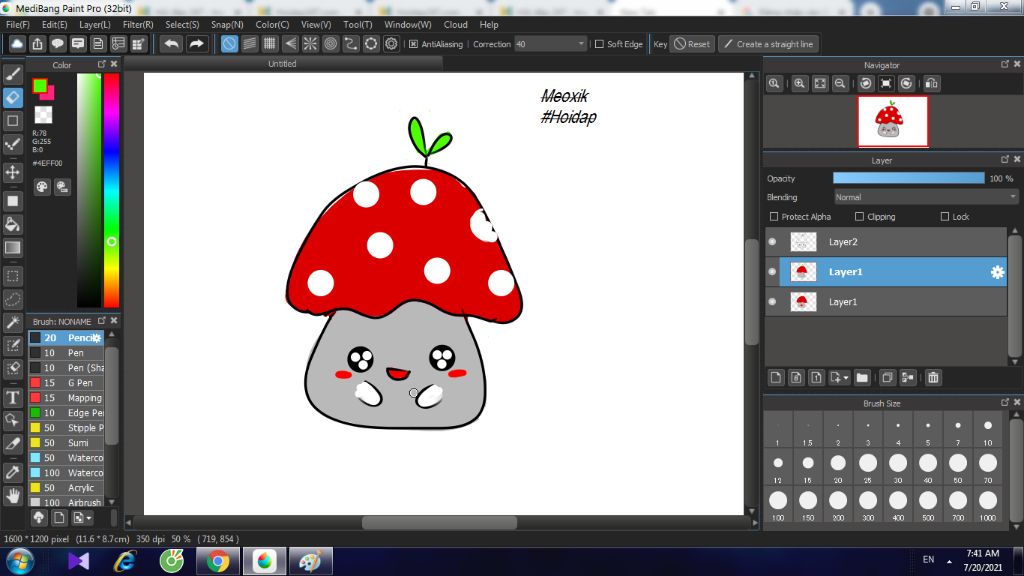
Task: Click the Create a straight line button
Action: click(x=769, y=44)
